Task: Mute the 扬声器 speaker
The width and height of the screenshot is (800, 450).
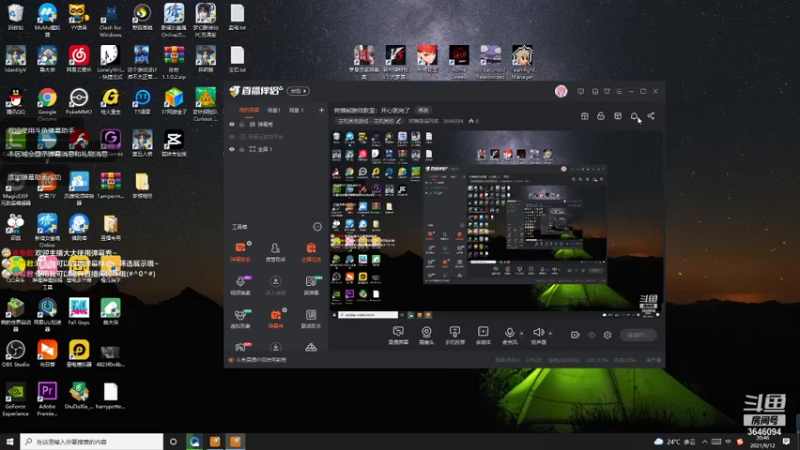Action: [x=538, y=335]
